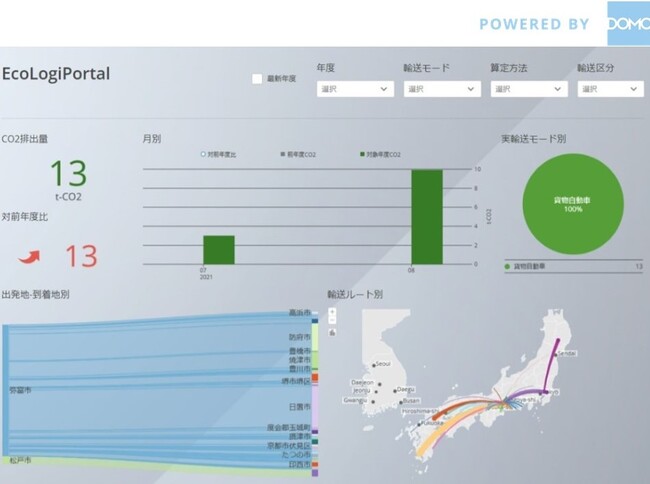This screenshot has width=650, height=484.
Task: Click the 日置市 destination label
Action: point(299,407)
